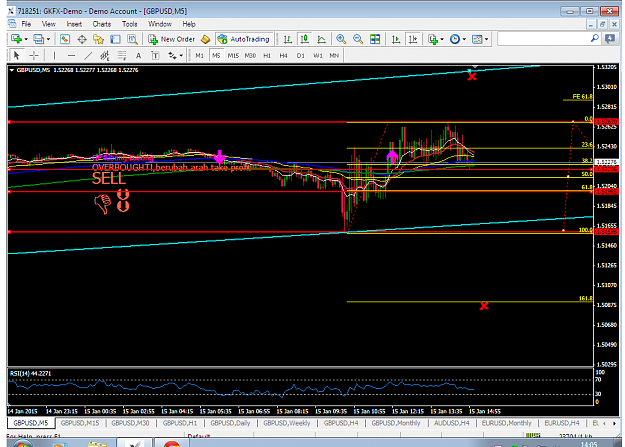The width and height of the screenshot is (625, 447).
Task: Select red X marker on upper channel line
Action: tap(472, 76)
